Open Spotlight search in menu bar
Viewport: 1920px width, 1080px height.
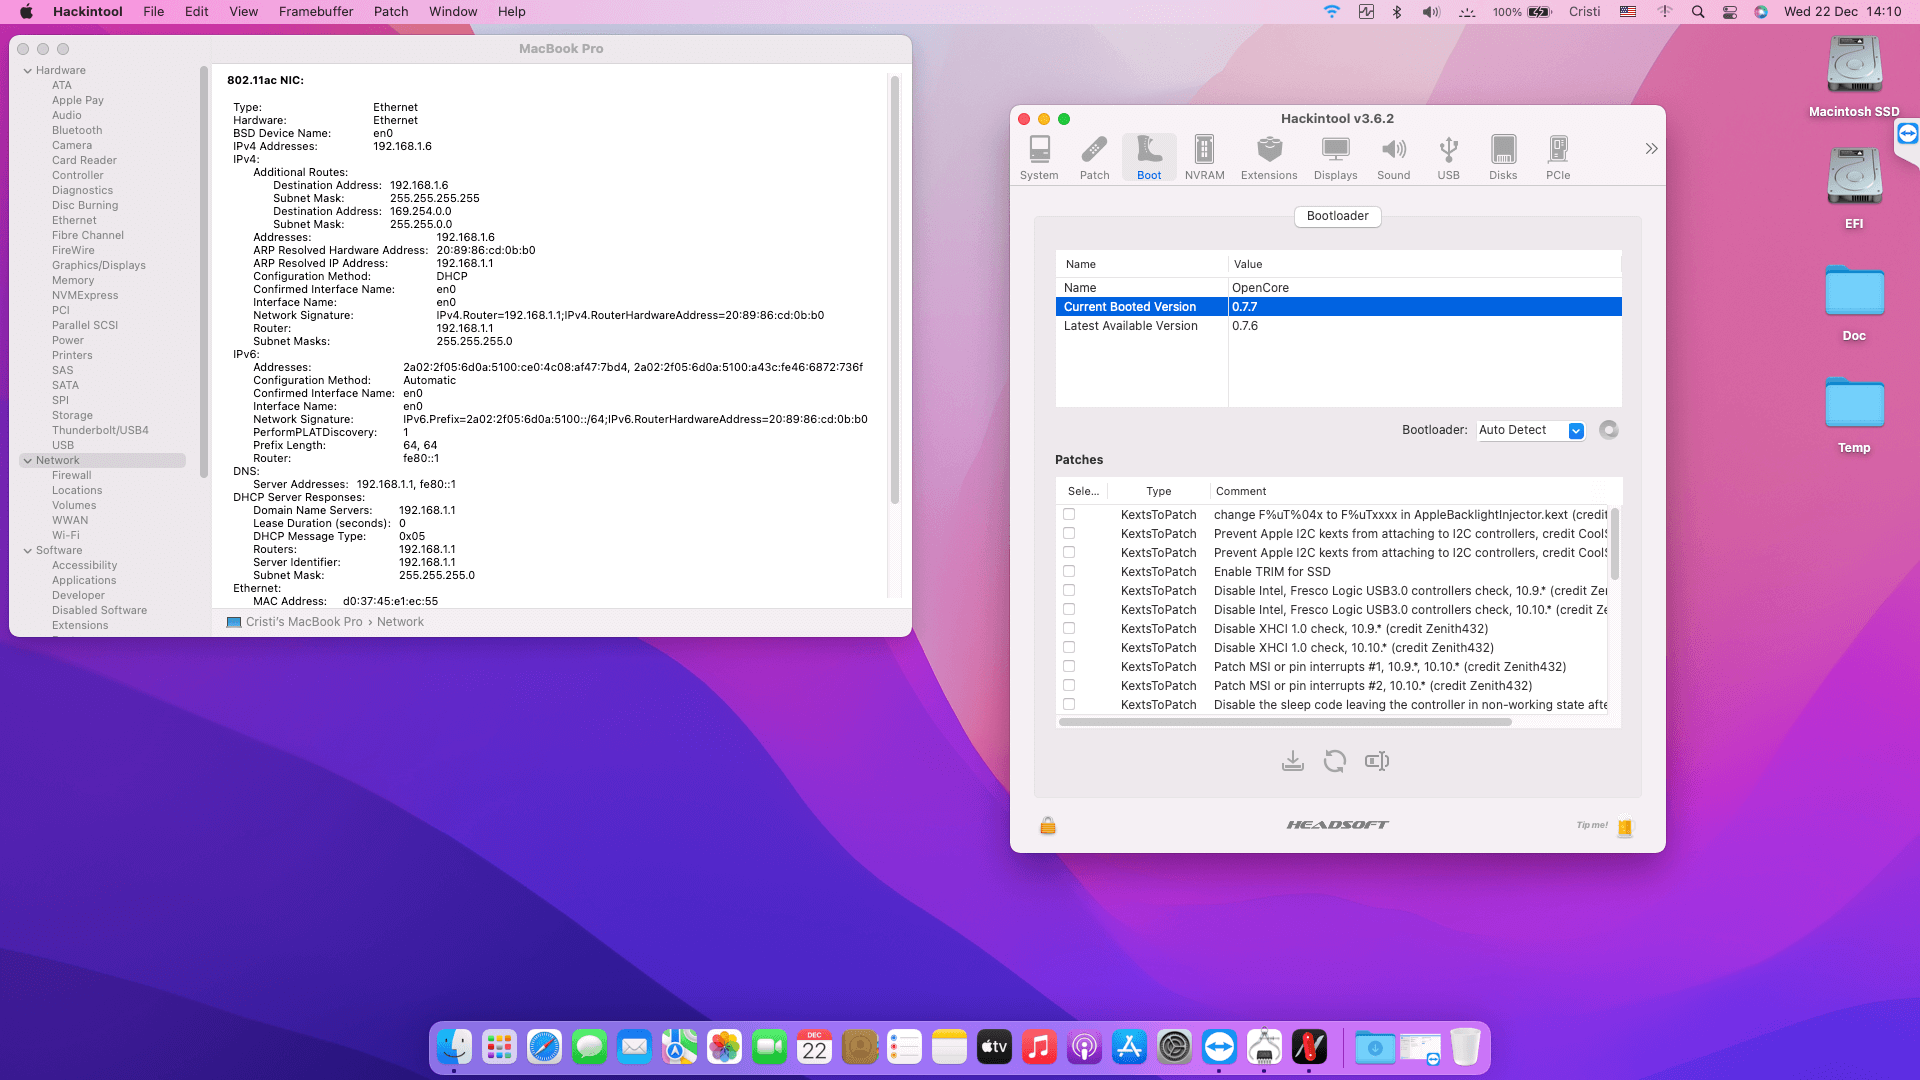[x=1698, y=12]
